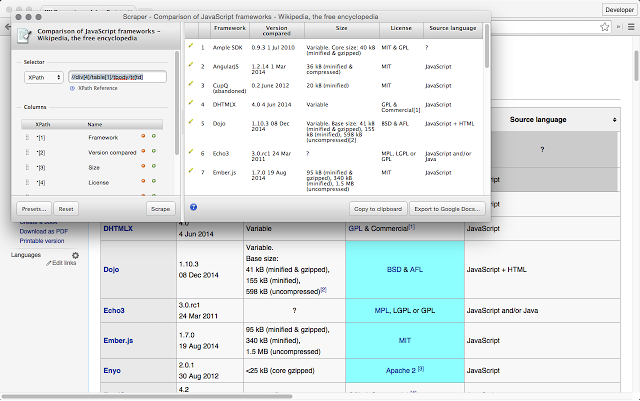
Task: Click the browser horizontal scrollbar
Action: coord(147,397)
